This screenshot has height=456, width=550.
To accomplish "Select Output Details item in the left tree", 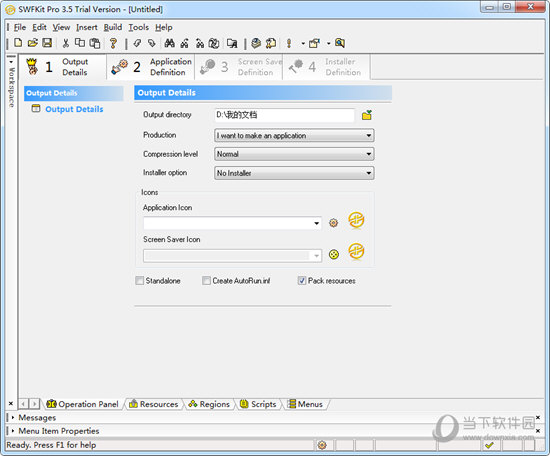I will pyautogui.click(x=74, y=109).
